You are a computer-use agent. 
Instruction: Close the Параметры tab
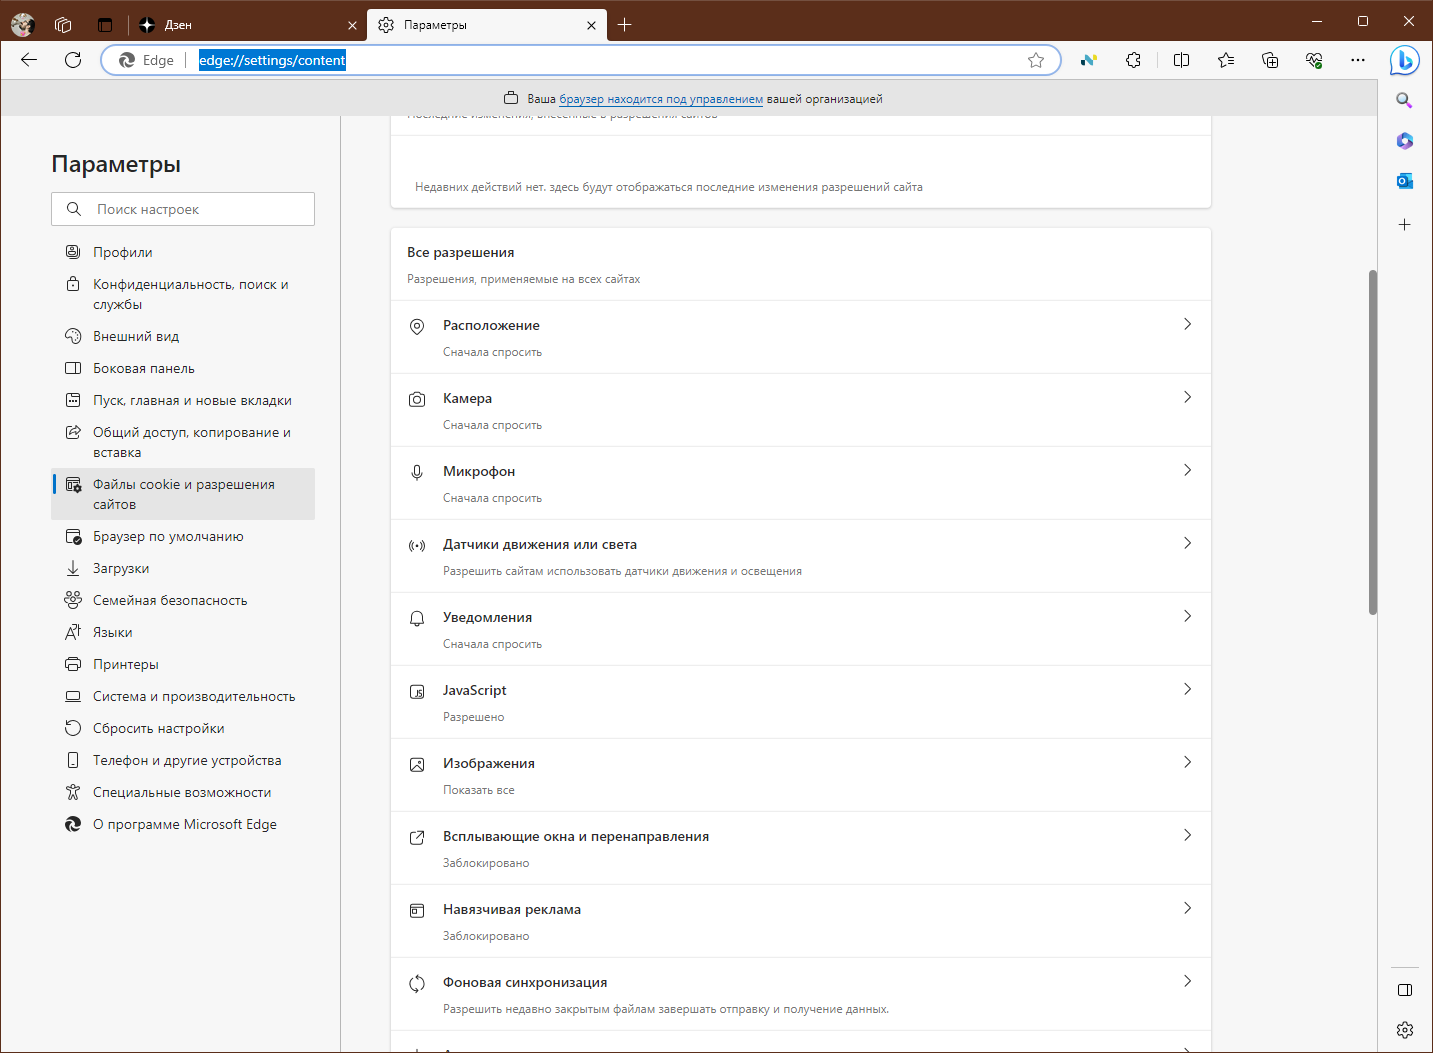592,25
